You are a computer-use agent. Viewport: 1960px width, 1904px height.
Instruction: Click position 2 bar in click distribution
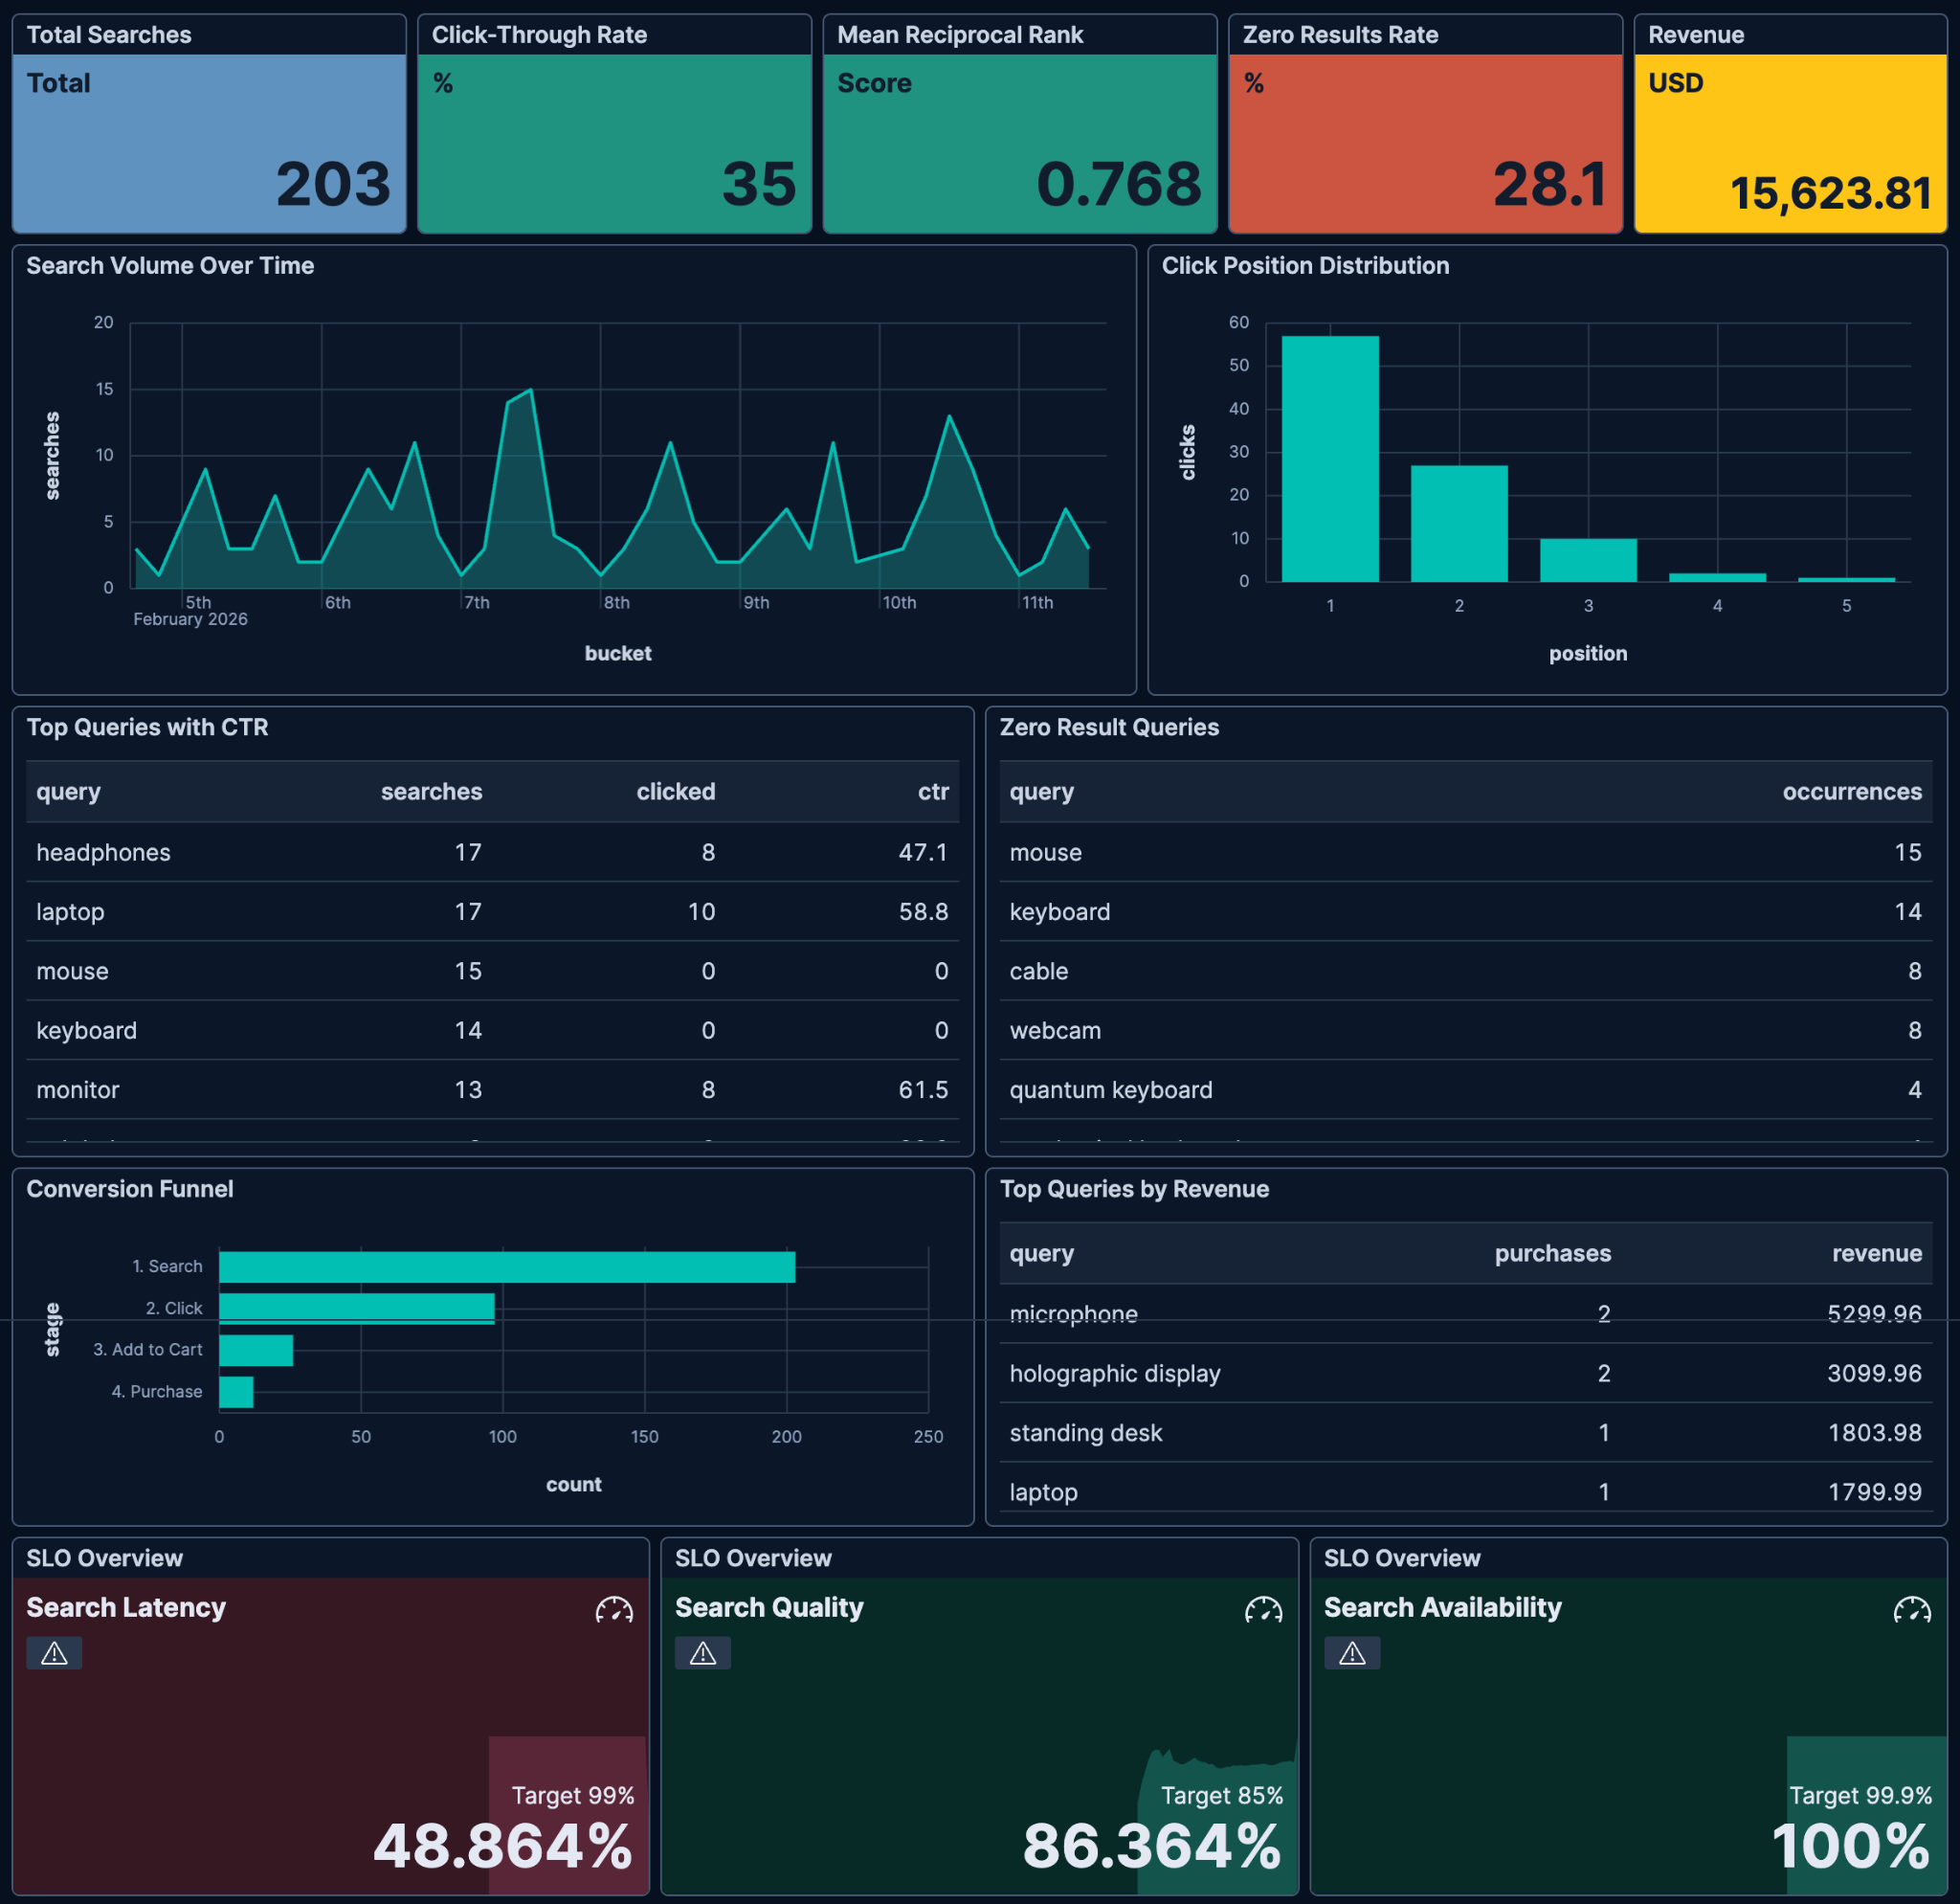1459,523
